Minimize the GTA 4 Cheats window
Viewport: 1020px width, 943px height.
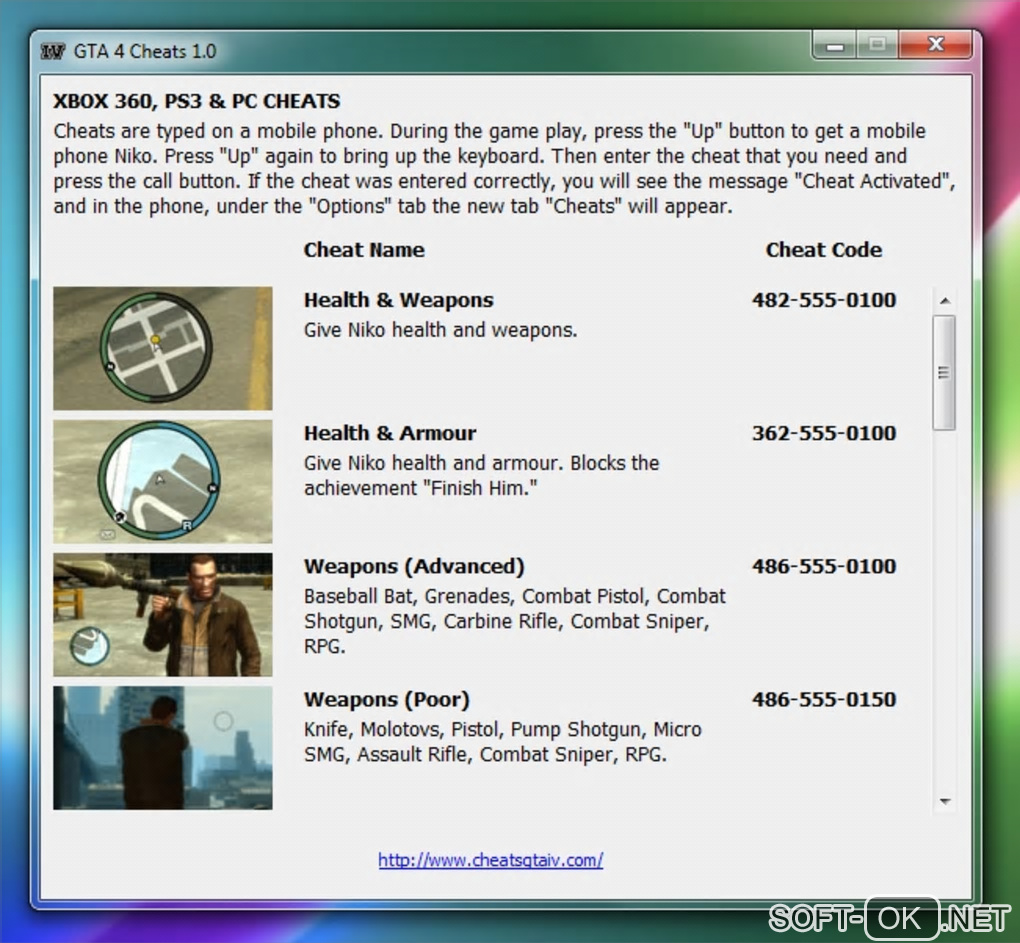click(x=835, y=45)
